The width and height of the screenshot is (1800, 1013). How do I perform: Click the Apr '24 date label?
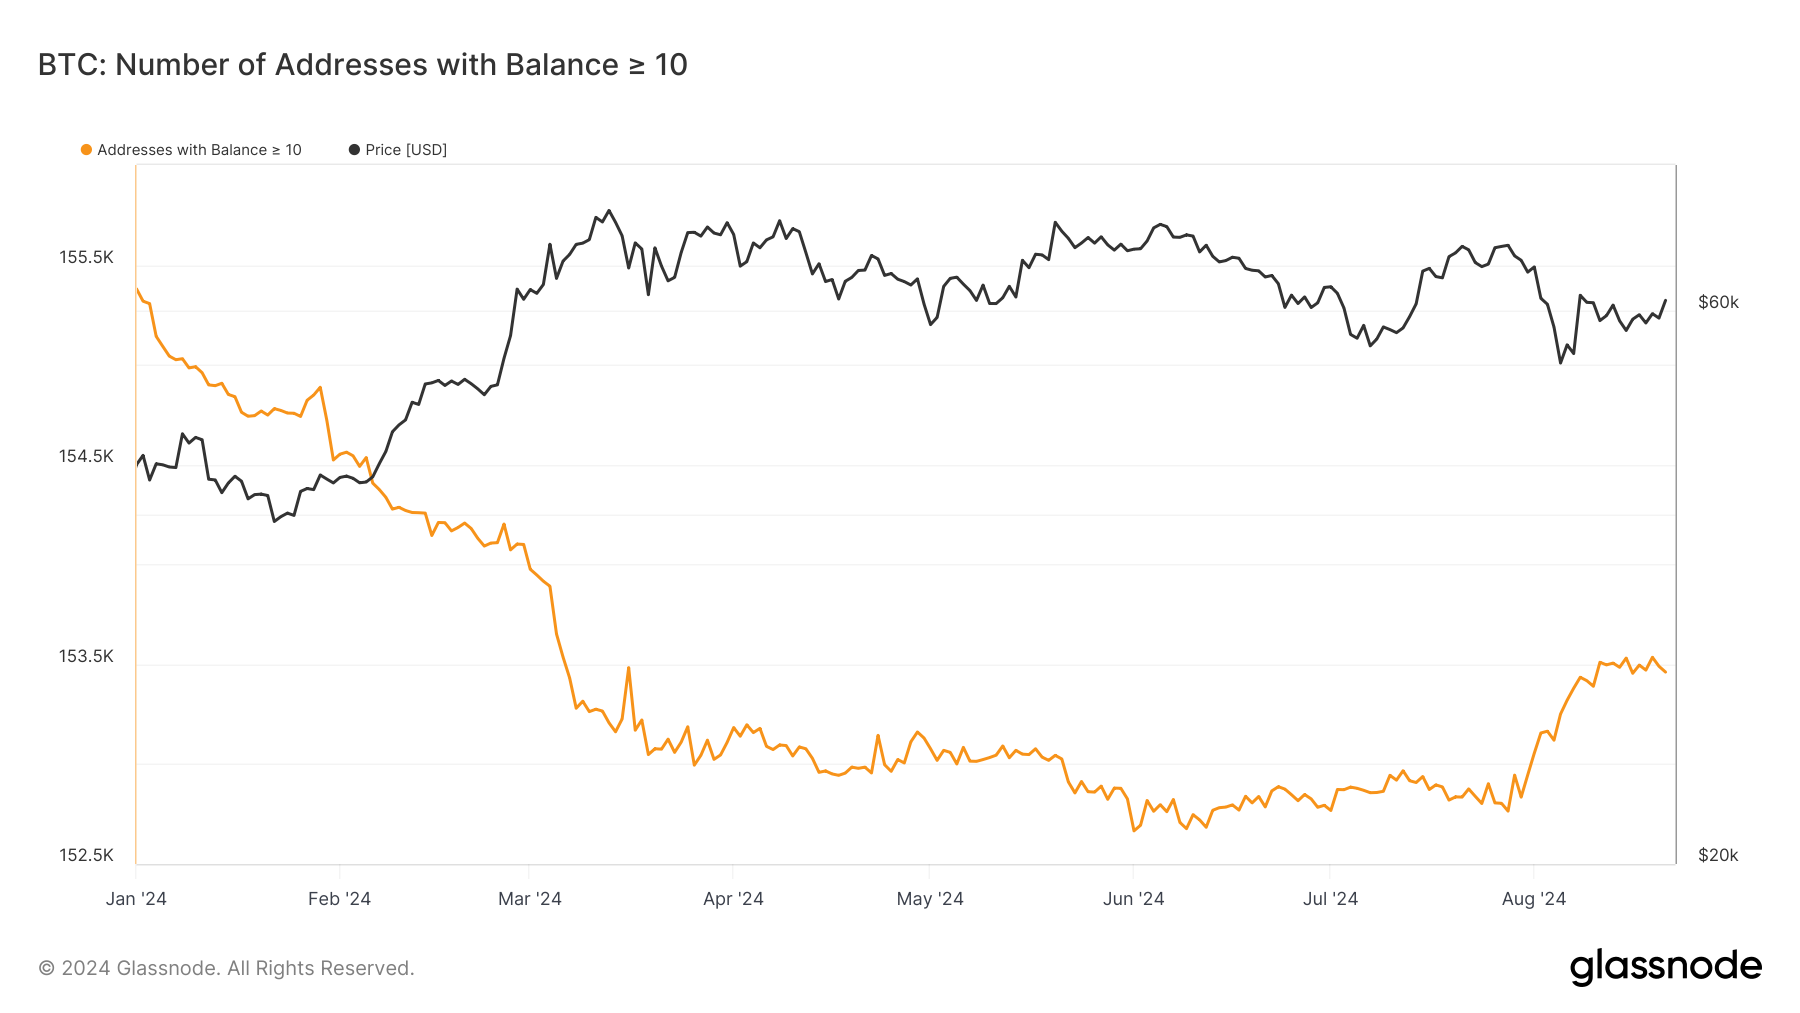[733, 899]
